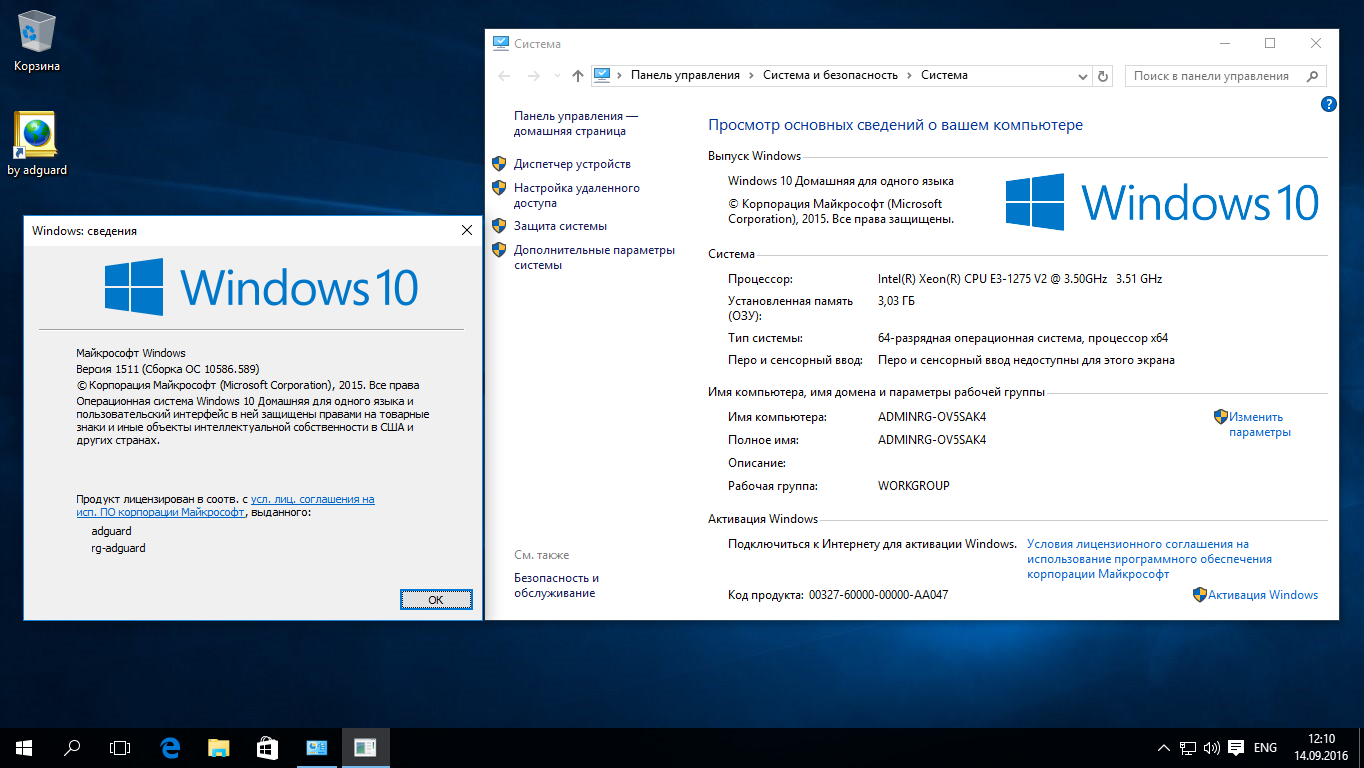Open the Action Center notification icon
The width and height of the screenshot is (1364, 768).
pos(1236,747)
